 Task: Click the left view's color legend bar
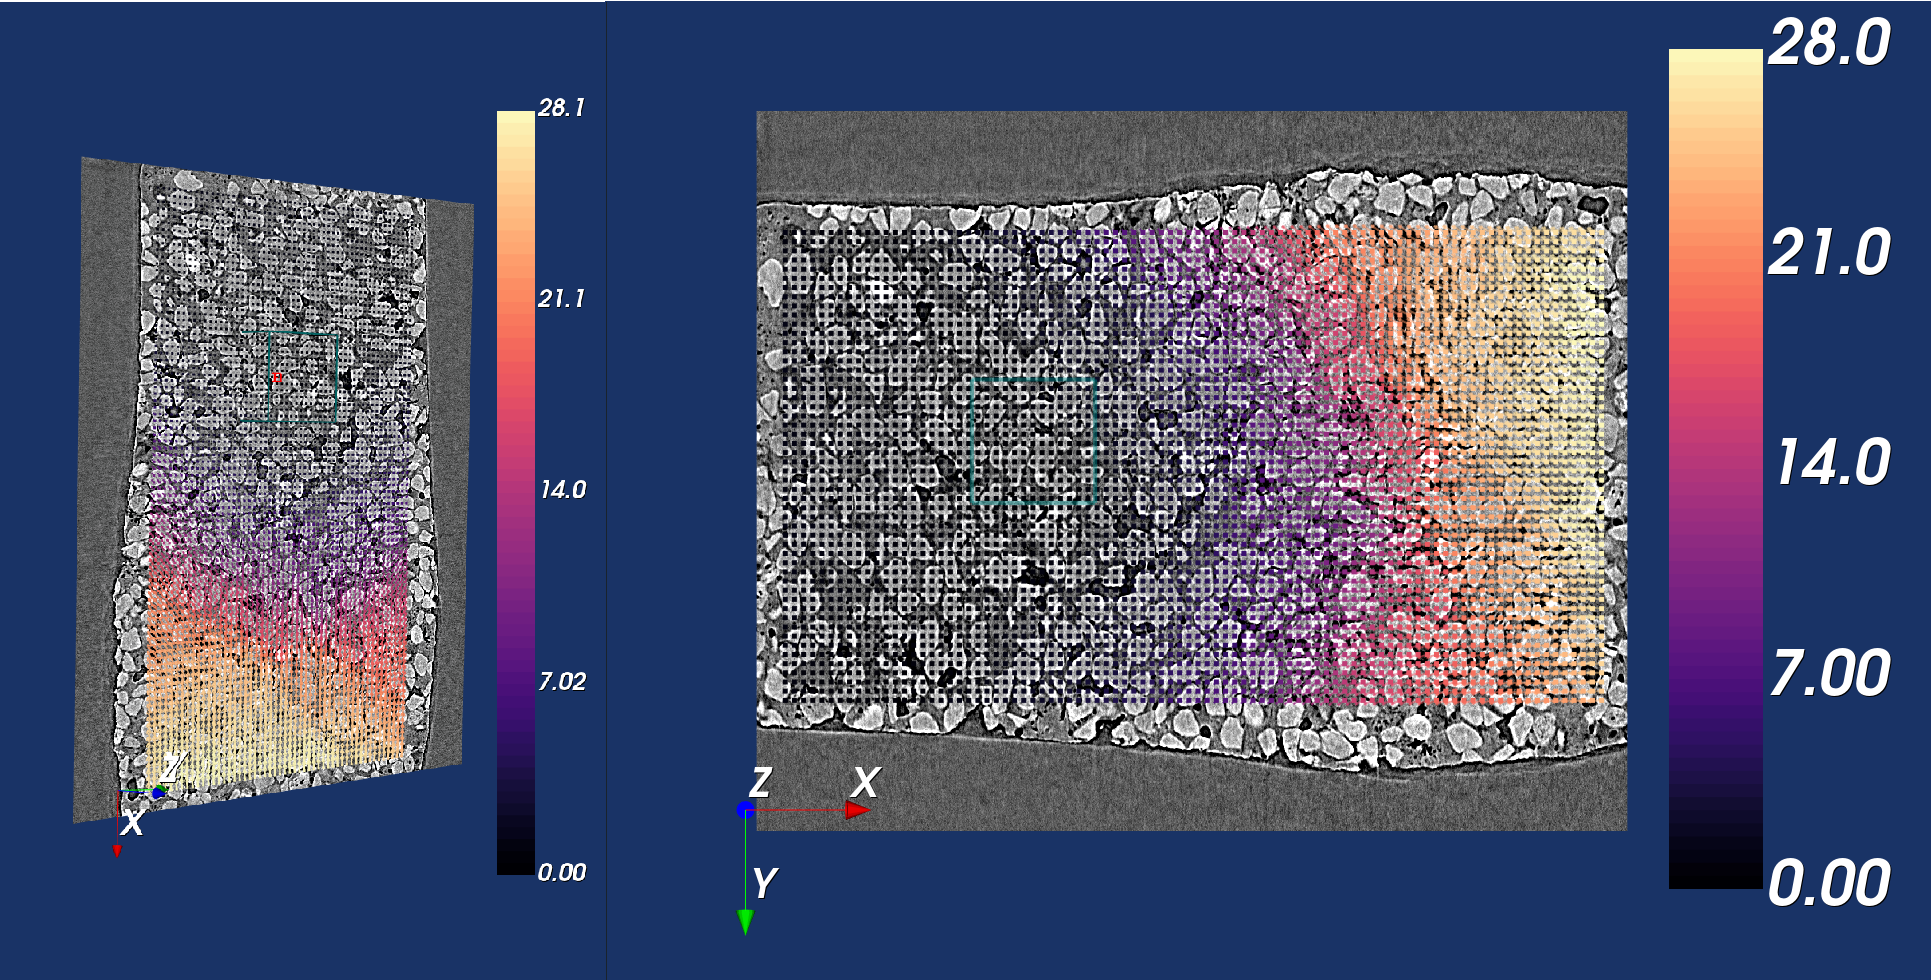coord(515,492)
